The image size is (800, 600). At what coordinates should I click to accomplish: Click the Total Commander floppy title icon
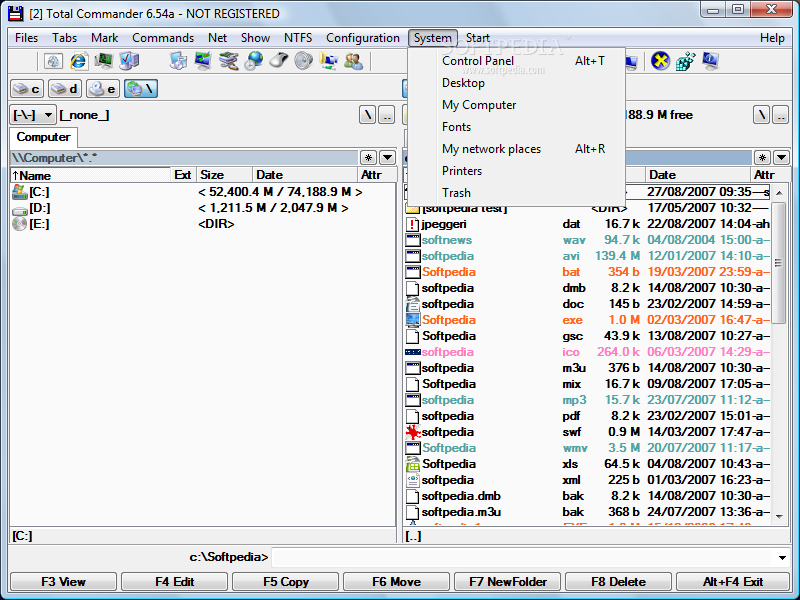click(x=16, y=13)
